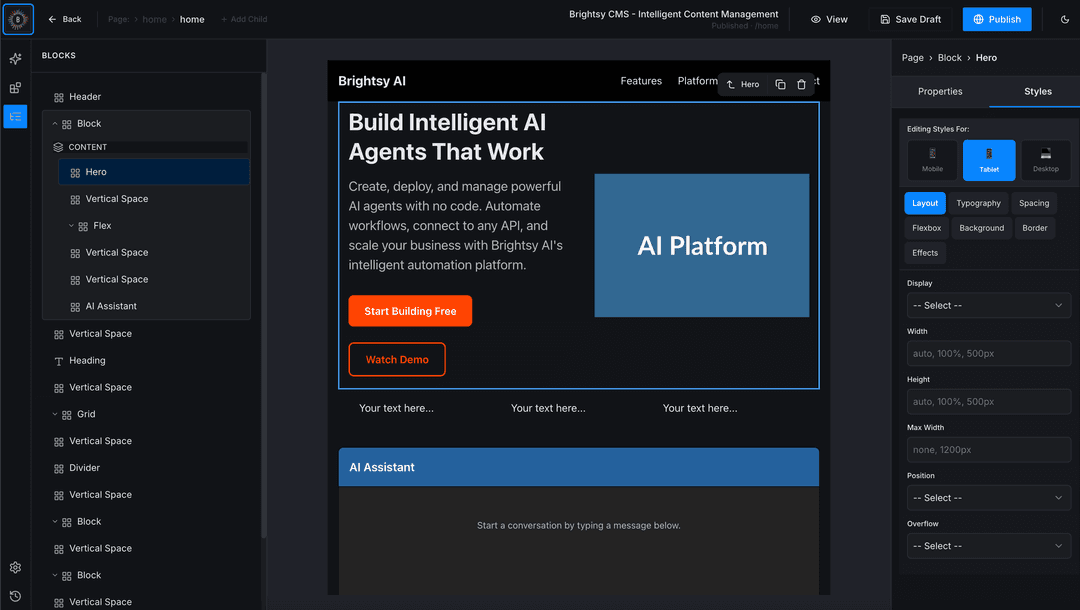Publish the page

tap(996, 19)
